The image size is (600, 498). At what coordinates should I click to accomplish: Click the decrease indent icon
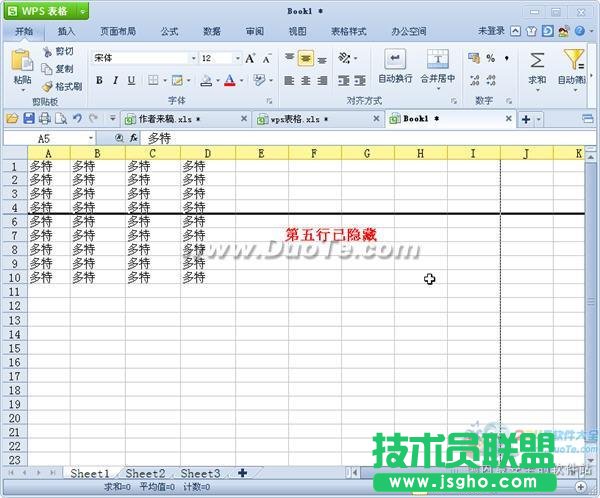point(344,80)
